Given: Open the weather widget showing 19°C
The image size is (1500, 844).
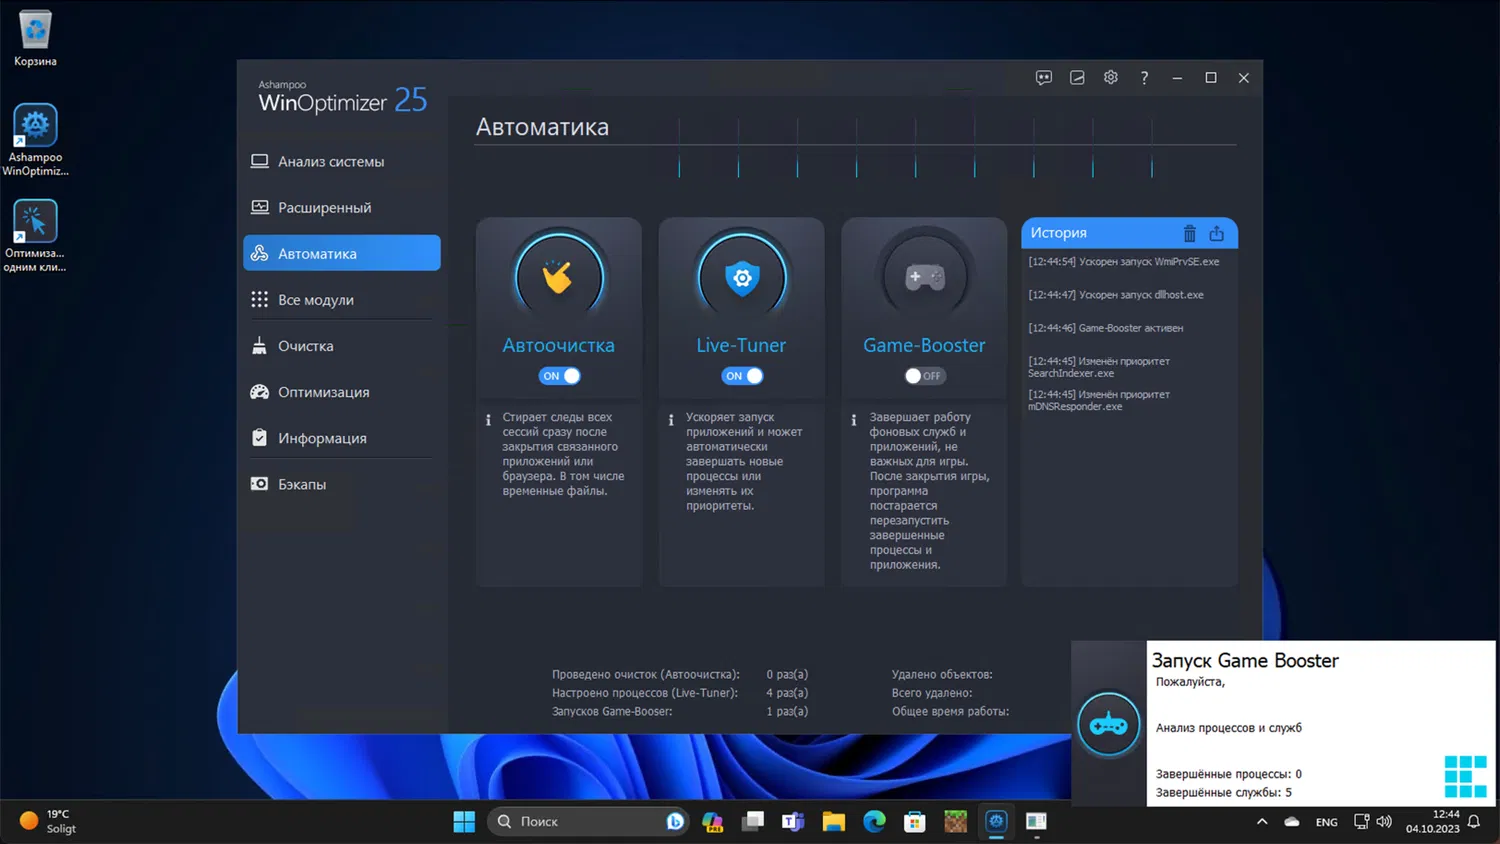Looking at the screenshot, I should [48, 822].
